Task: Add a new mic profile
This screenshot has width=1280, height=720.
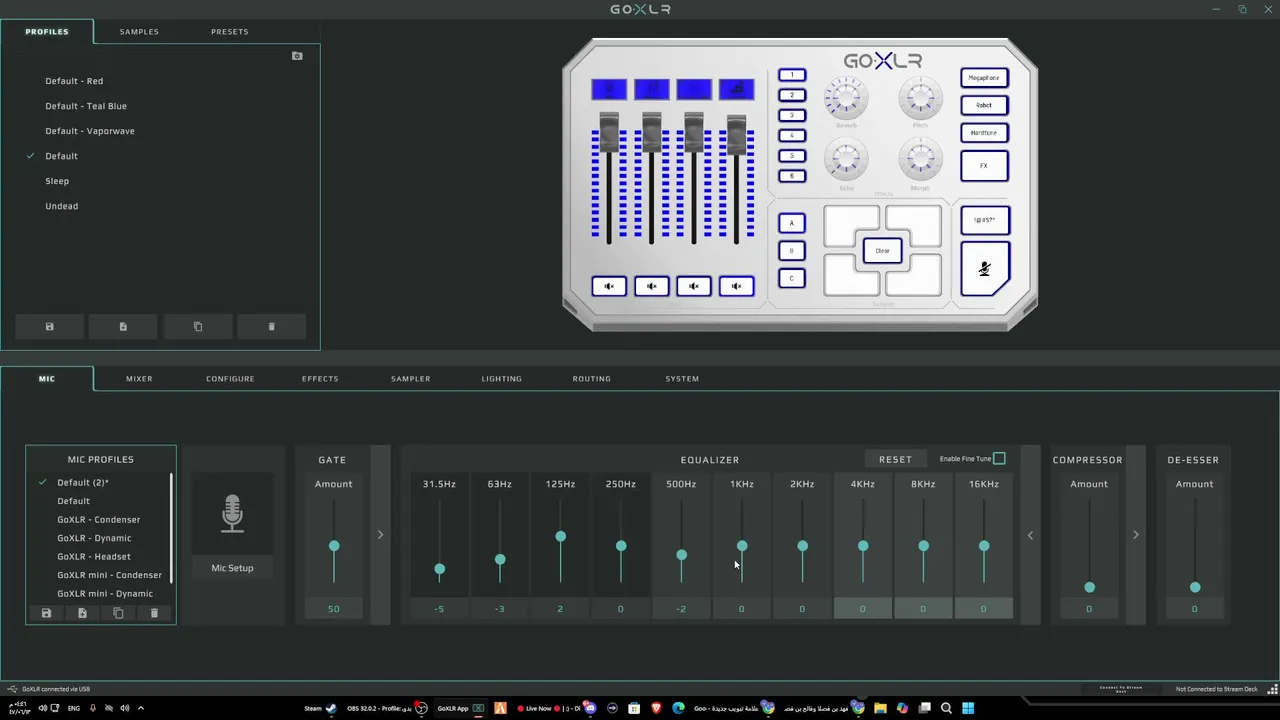Action: 82,613
